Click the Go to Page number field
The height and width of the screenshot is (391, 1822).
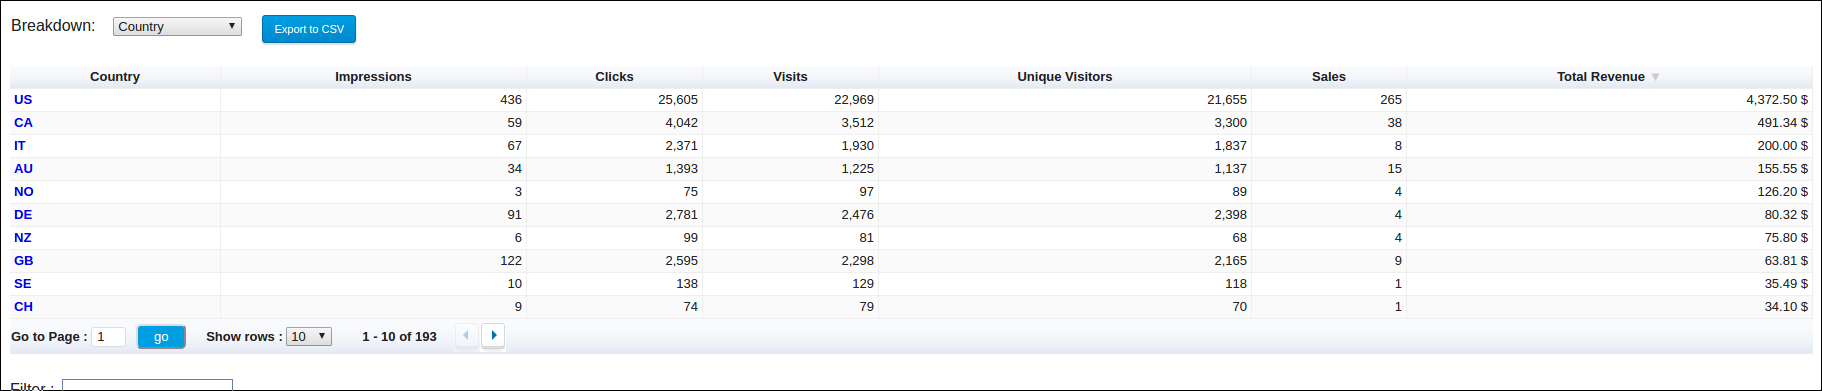[108, 337]
